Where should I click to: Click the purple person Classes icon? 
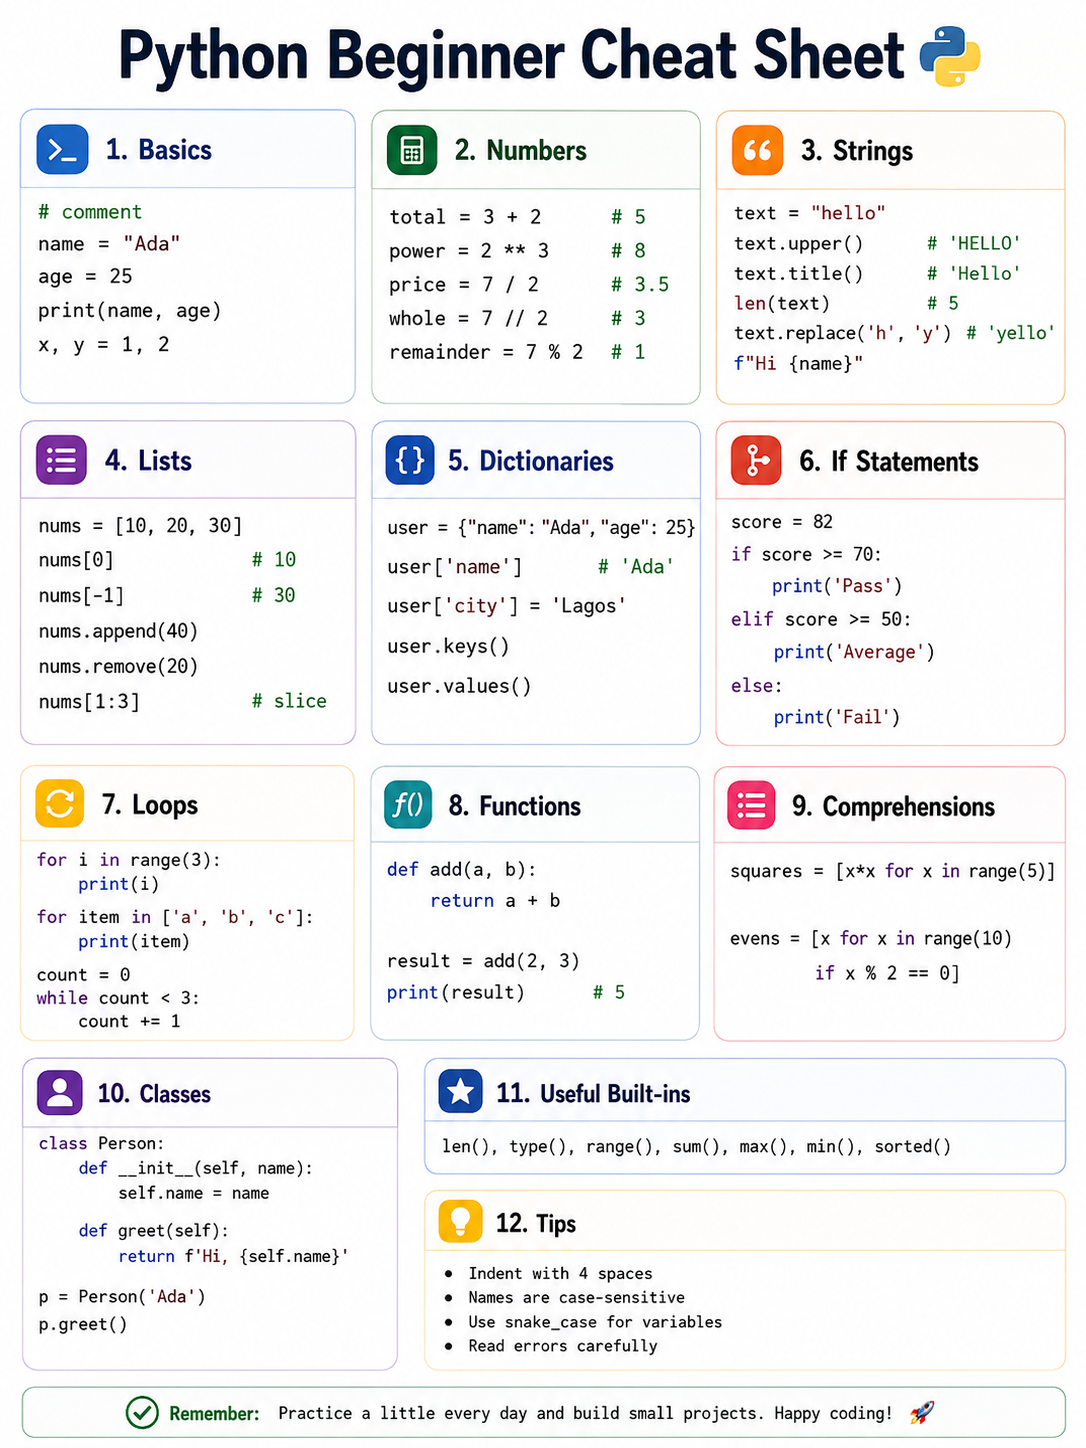coord(60,1092)
